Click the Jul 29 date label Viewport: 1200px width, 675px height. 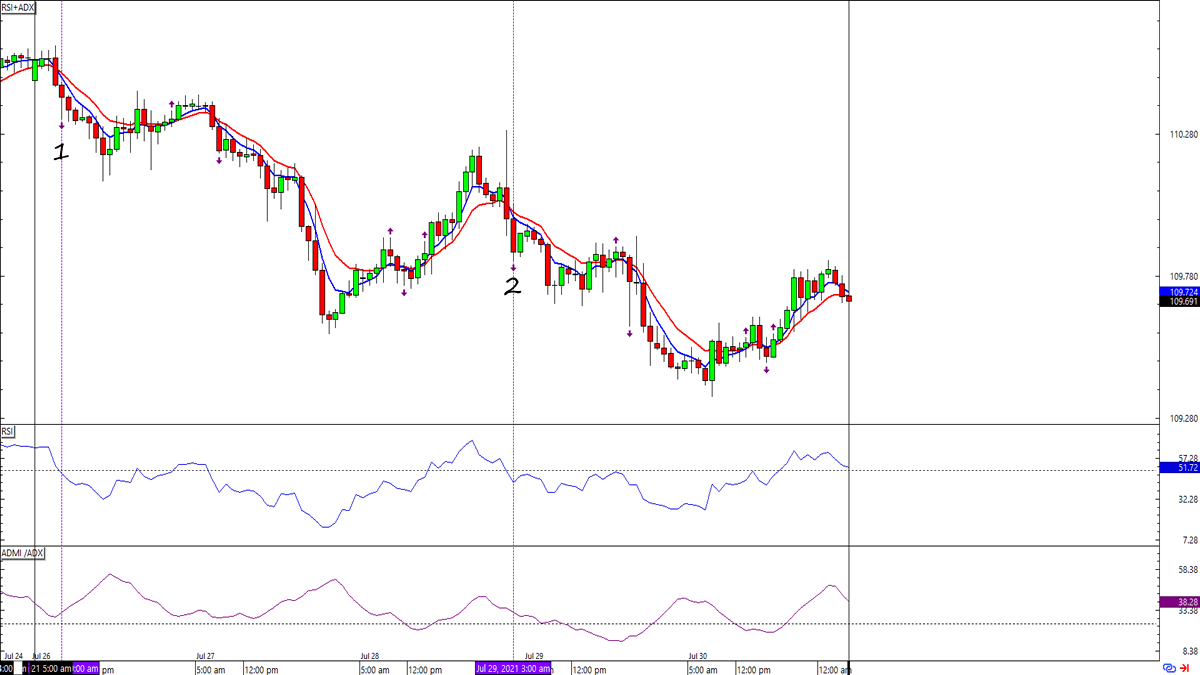[x=533, y=657]
